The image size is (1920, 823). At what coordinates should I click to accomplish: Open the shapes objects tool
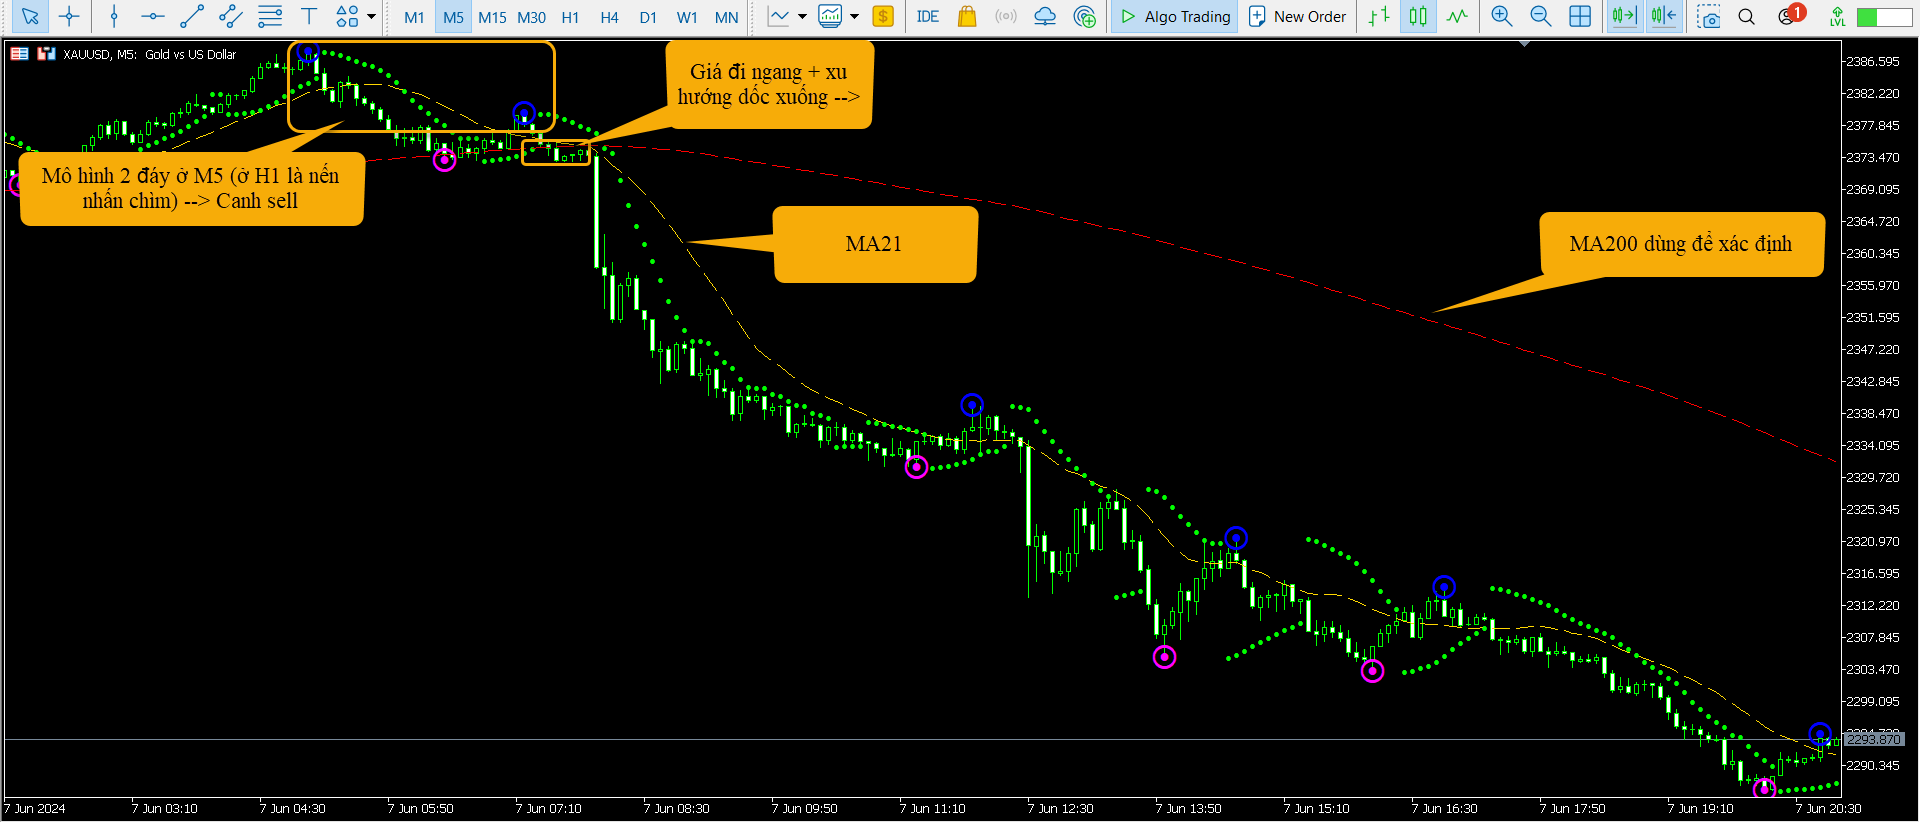(x=347, y=16)
